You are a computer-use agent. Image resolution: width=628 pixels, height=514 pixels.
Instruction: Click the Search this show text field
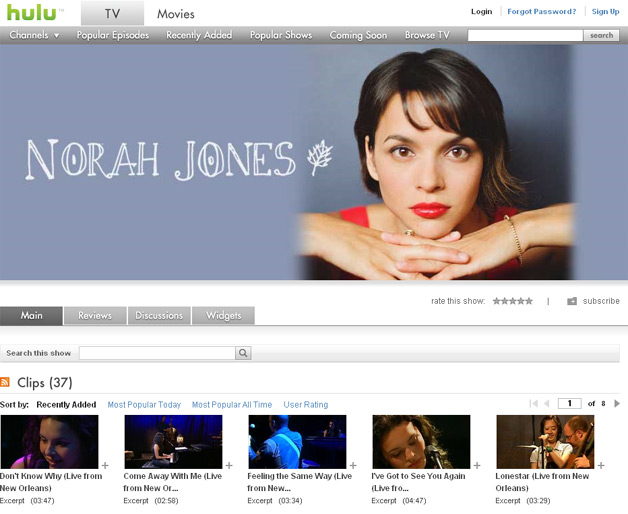[157, 353]
